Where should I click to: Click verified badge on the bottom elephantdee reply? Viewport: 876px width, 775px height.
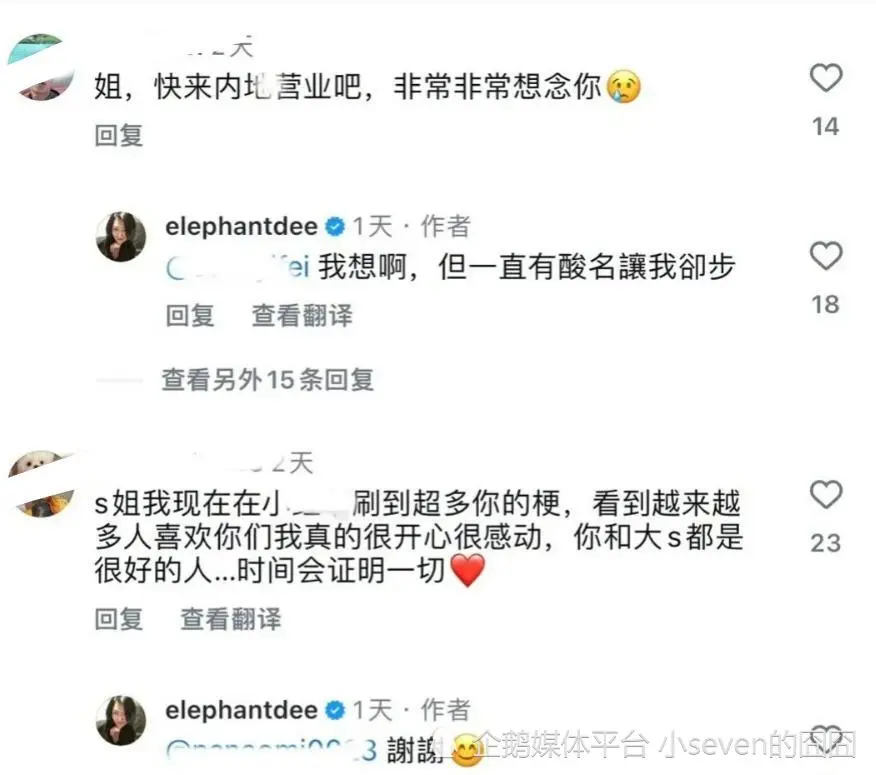click(335, 710)
